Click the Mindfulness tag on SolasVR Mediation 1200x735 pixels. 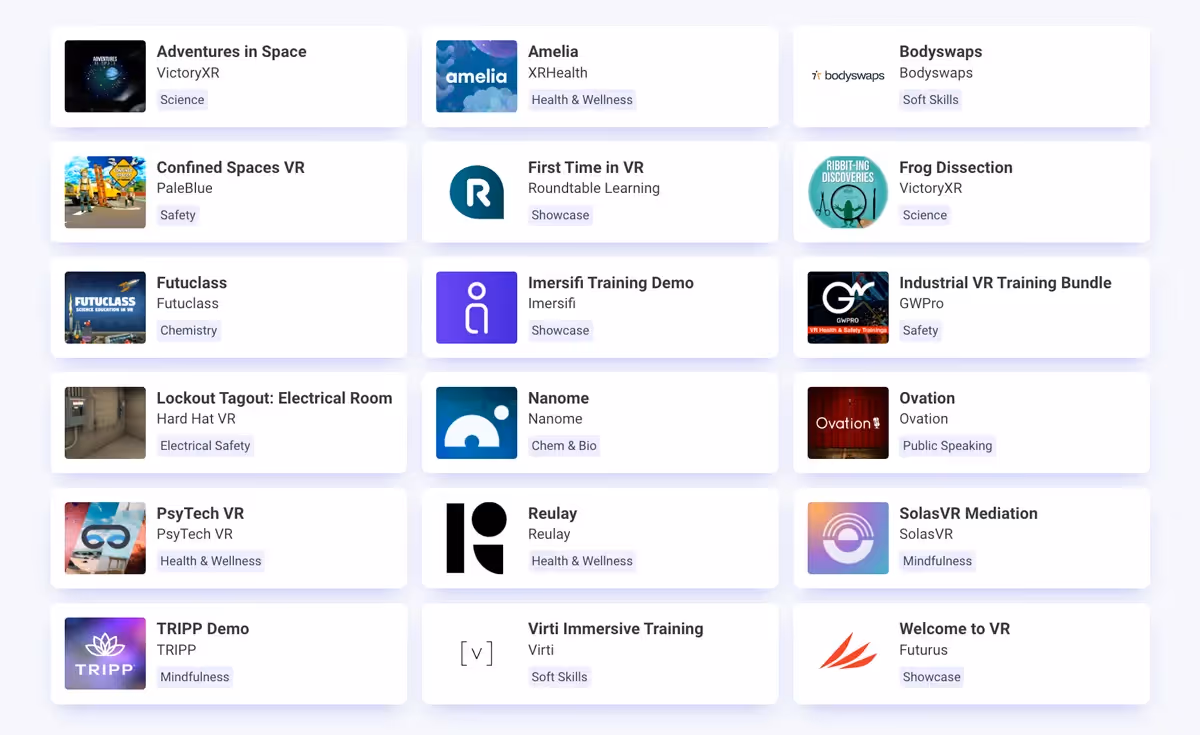tap(937, 561)
